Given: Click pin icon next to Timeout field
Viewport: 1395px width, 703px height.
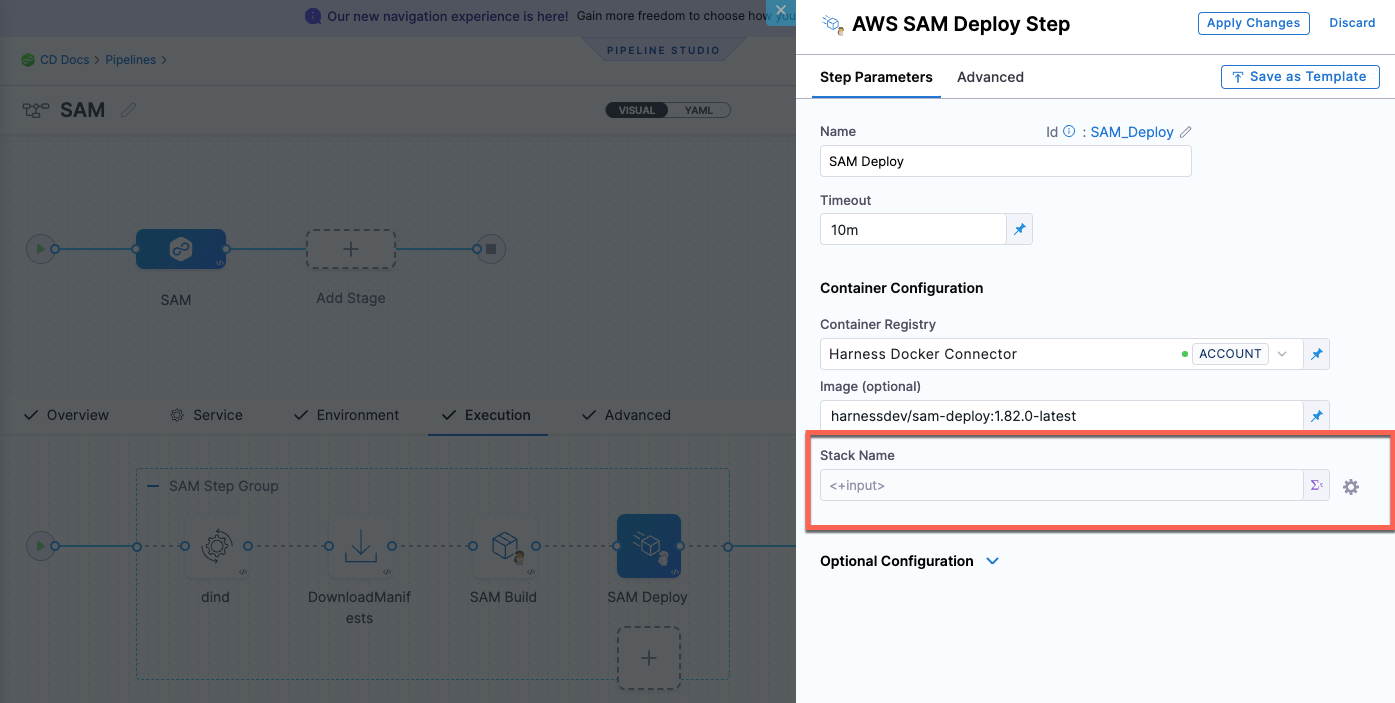Looking at the screenshot, I should 1019,230.
